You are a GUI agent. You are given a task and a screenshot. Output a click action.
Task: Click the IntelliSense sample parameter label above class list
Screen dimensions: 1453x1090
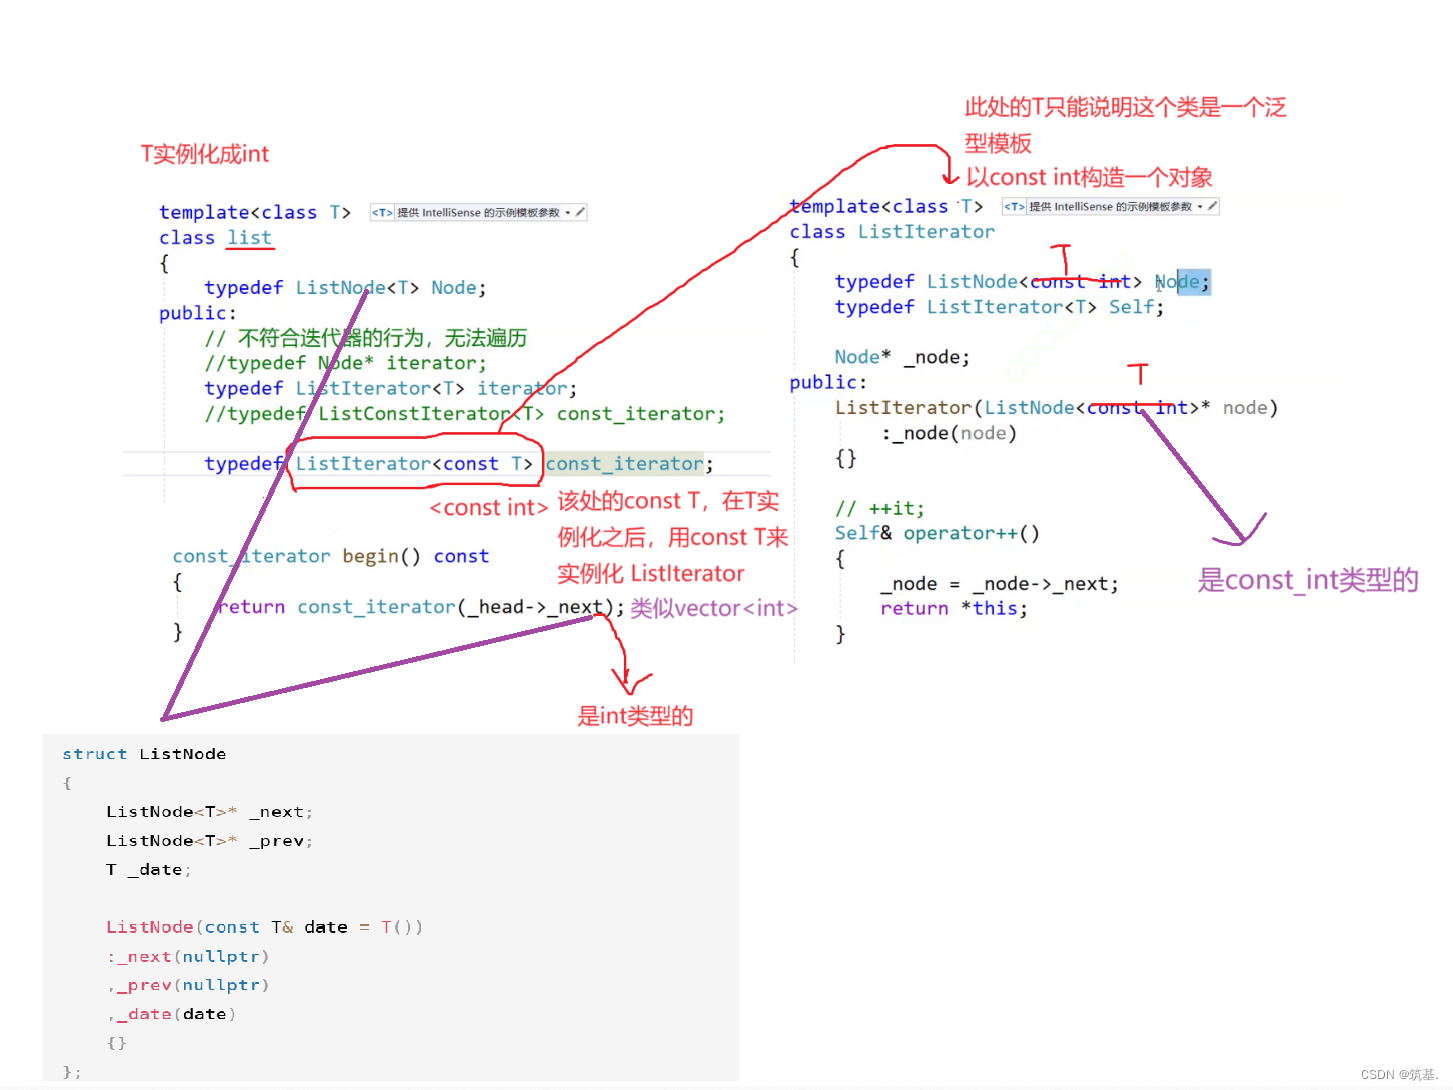478,213
